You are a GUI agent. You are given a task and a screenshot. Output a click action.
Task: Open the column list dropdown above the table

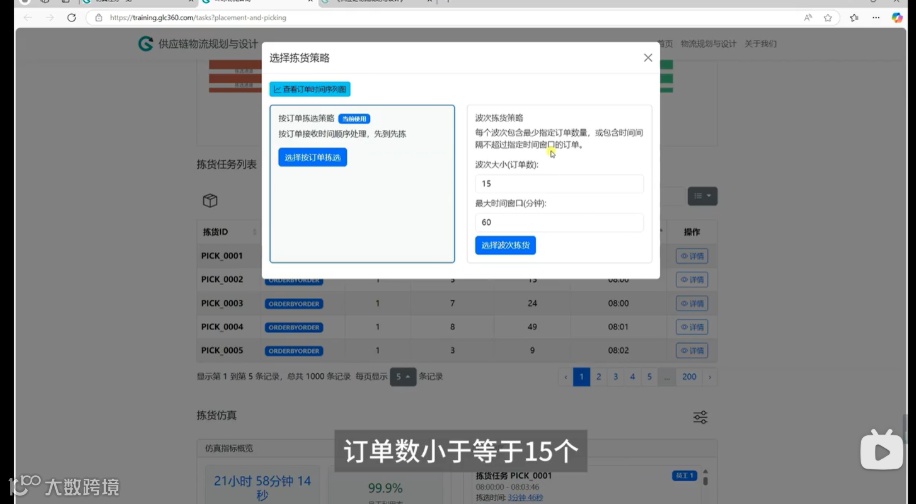702,196
